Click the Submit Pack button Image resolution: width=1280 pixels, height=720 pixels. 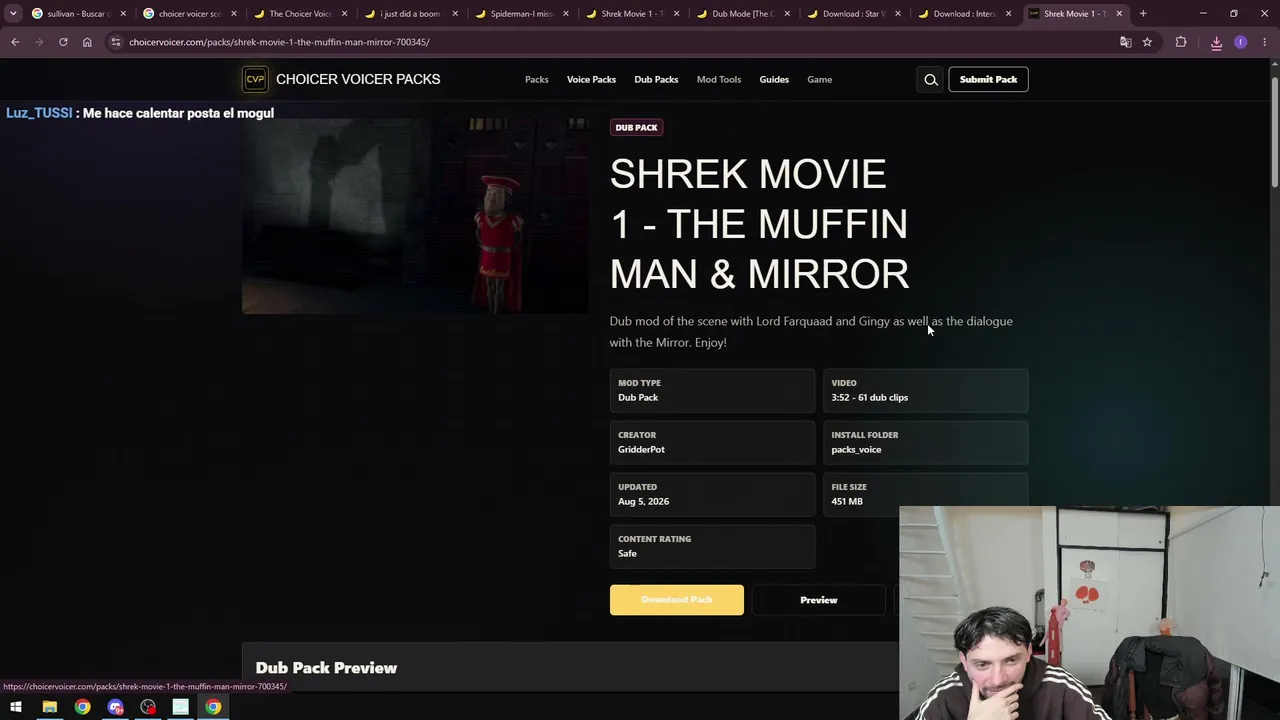click(x=988, y=80)
